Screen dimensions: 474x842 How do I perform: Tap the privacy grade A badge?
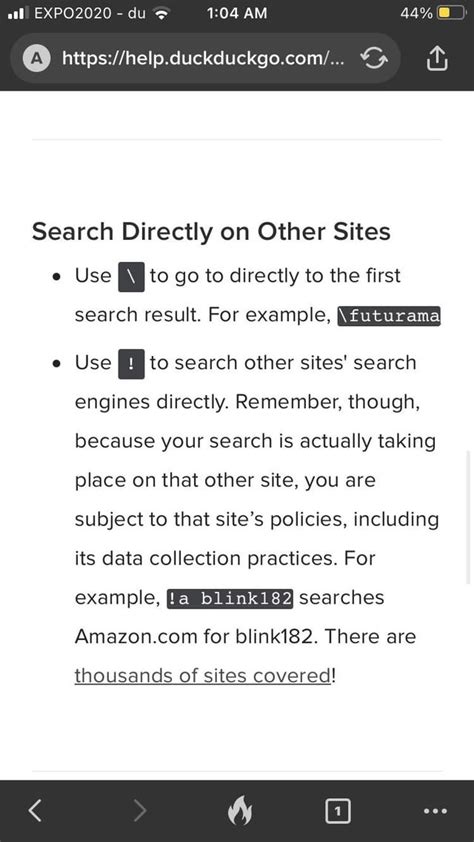point(37,59)
